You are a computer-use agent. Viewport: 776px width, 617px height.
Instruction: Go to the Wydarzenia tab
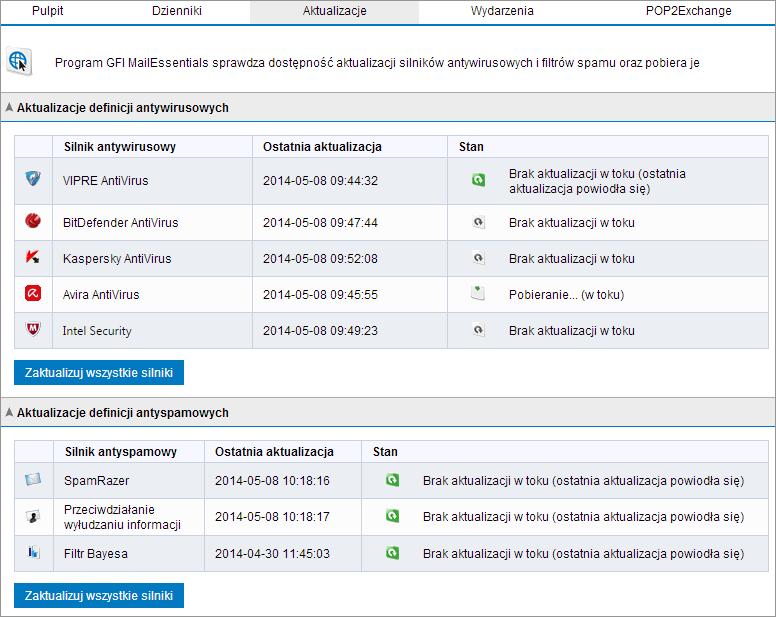point(502,11)
